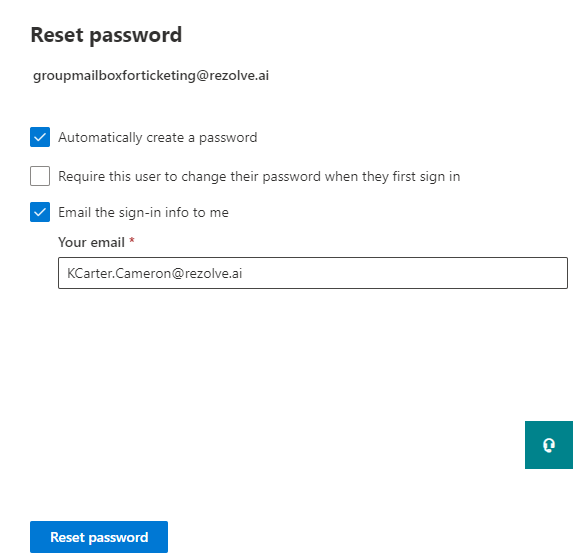This screenshot has width=580, height=560.
Task: Uncheck Email the sign-in info to me
Action: pyautogui.click(x=40, y=212)
